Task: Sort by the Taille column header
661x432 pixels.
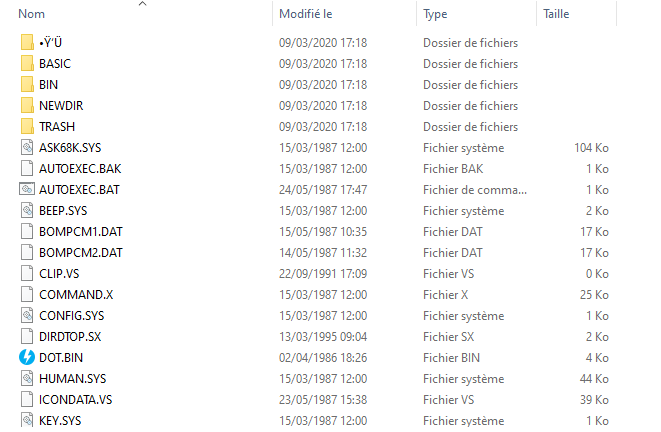Action: (x=556, y=14)
